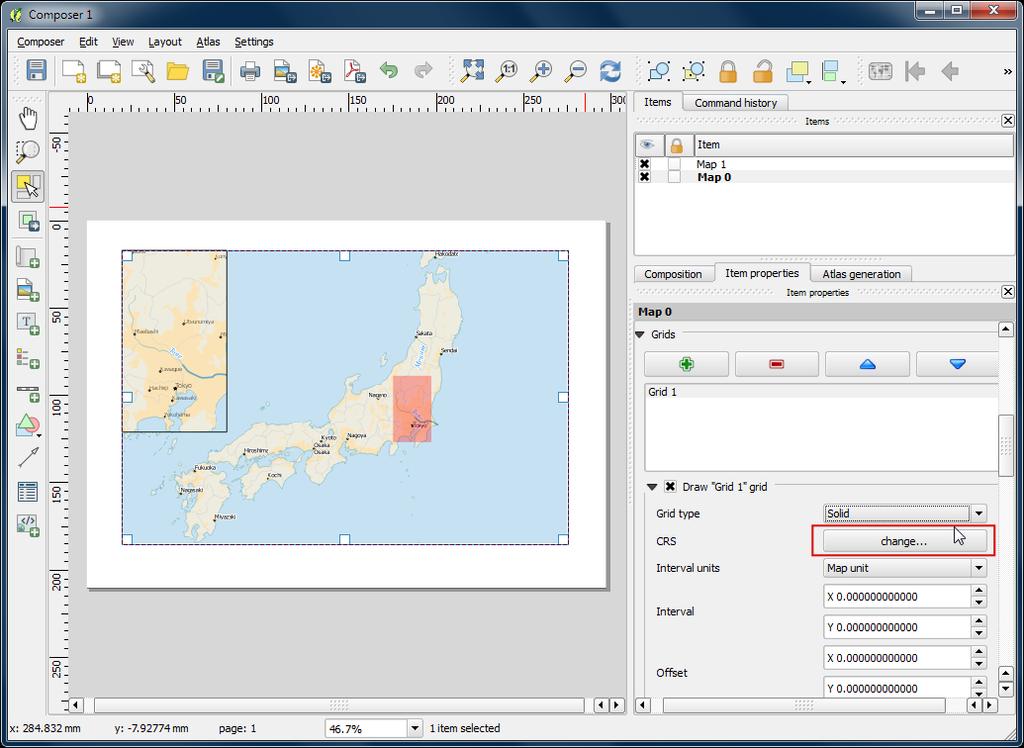Click the Zoom in magnifier

(x=541, y=71)
